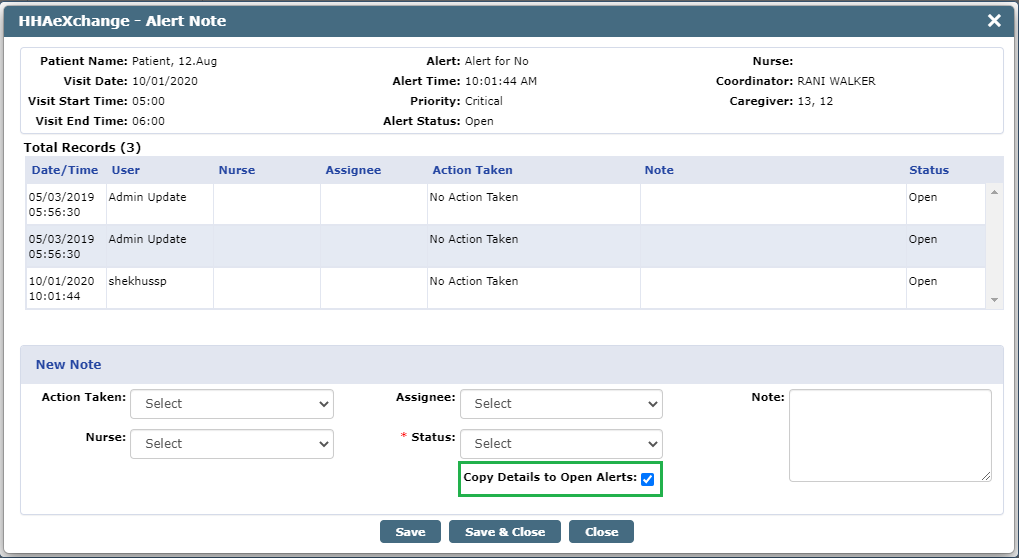Sort records by Date/Time column header
The image size is (1019, 558).
(x=65, y=170)
